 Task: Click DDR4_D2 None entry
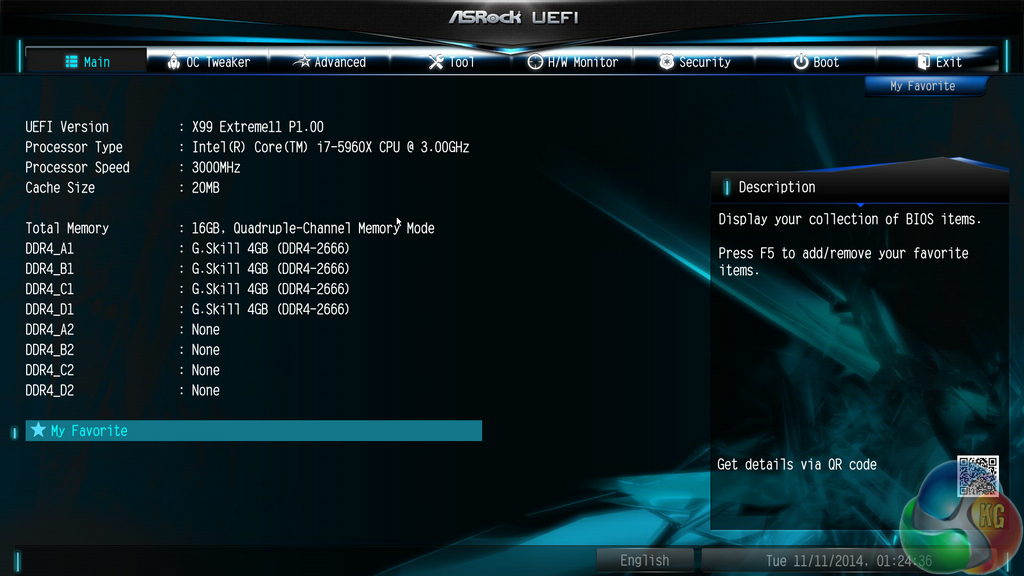coord(206,390)
